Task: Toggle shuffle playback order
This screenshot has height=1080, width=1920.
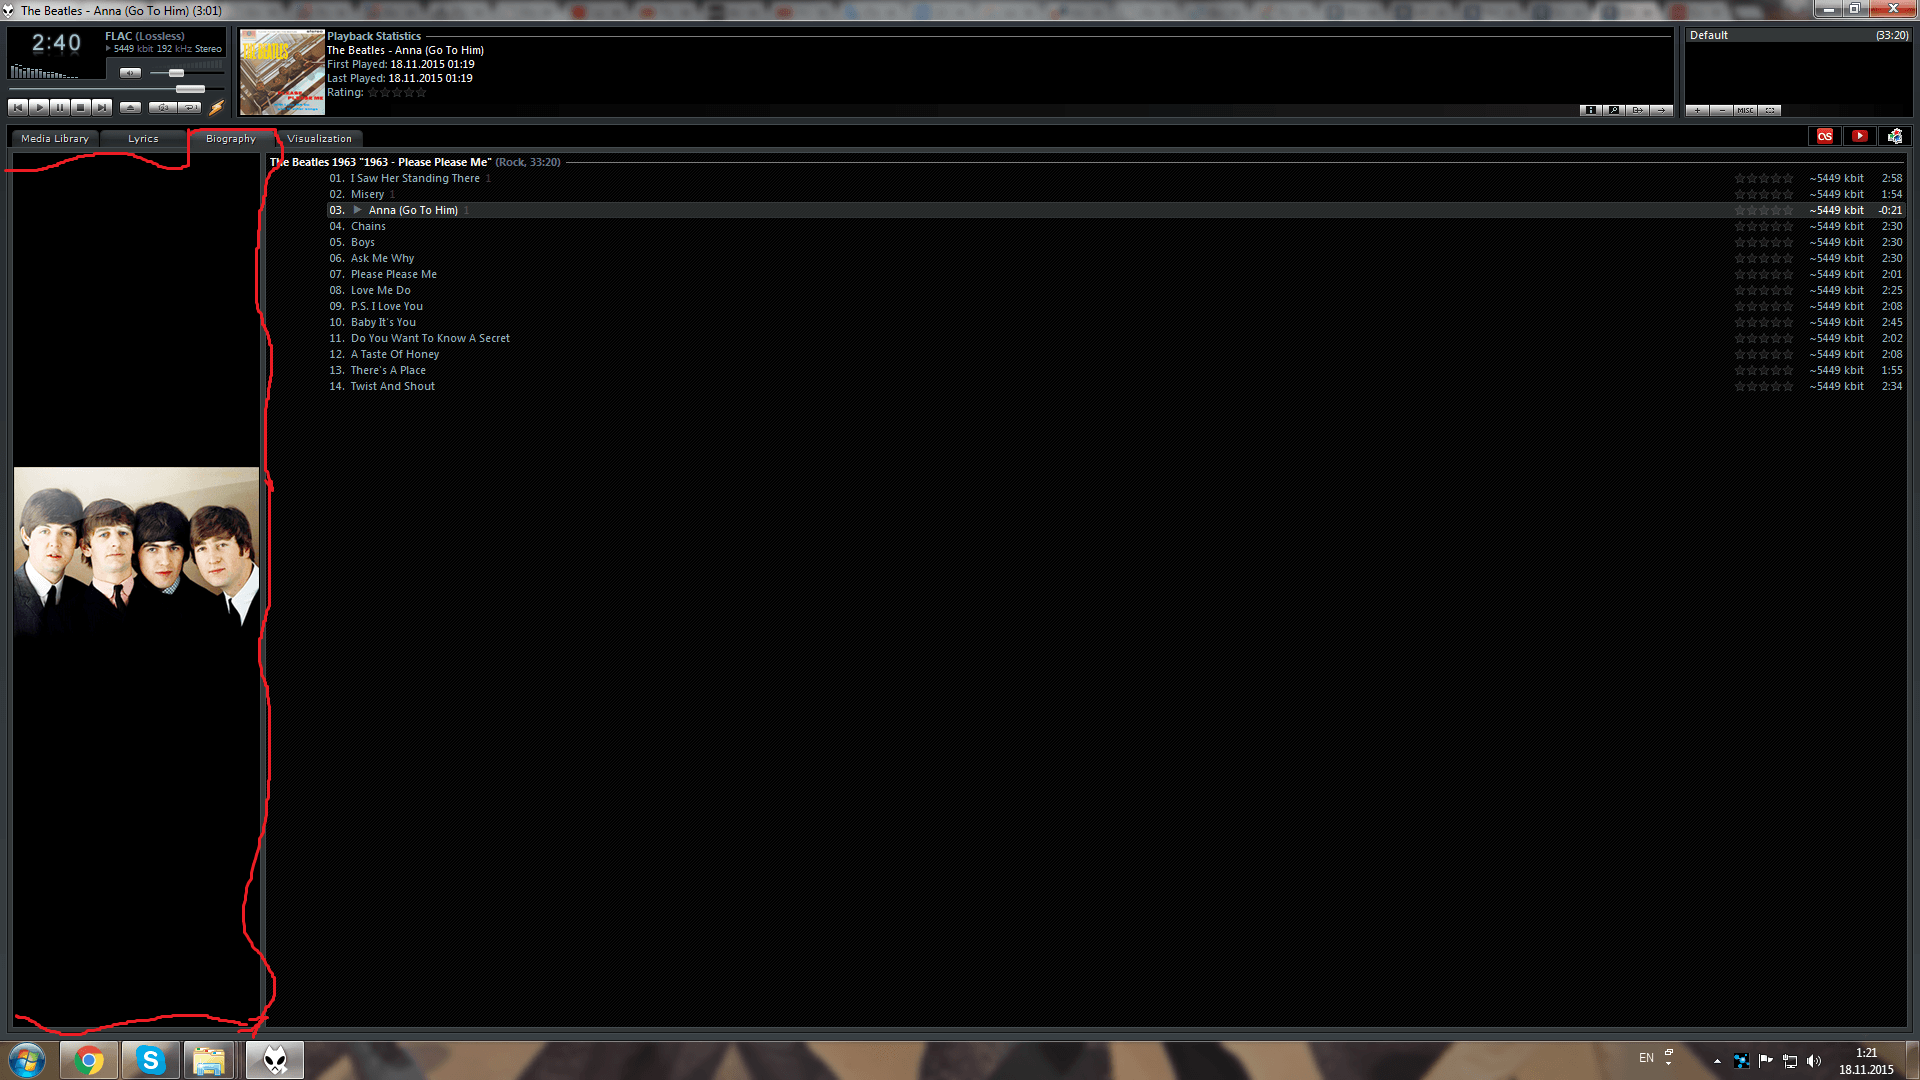Action: (x=162, y=107)
